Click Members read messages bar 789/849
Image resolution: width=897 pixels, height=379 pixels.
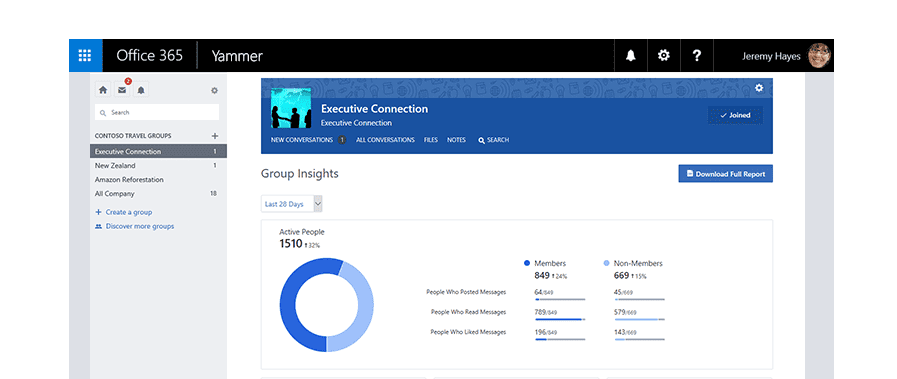tap(560, 320)
